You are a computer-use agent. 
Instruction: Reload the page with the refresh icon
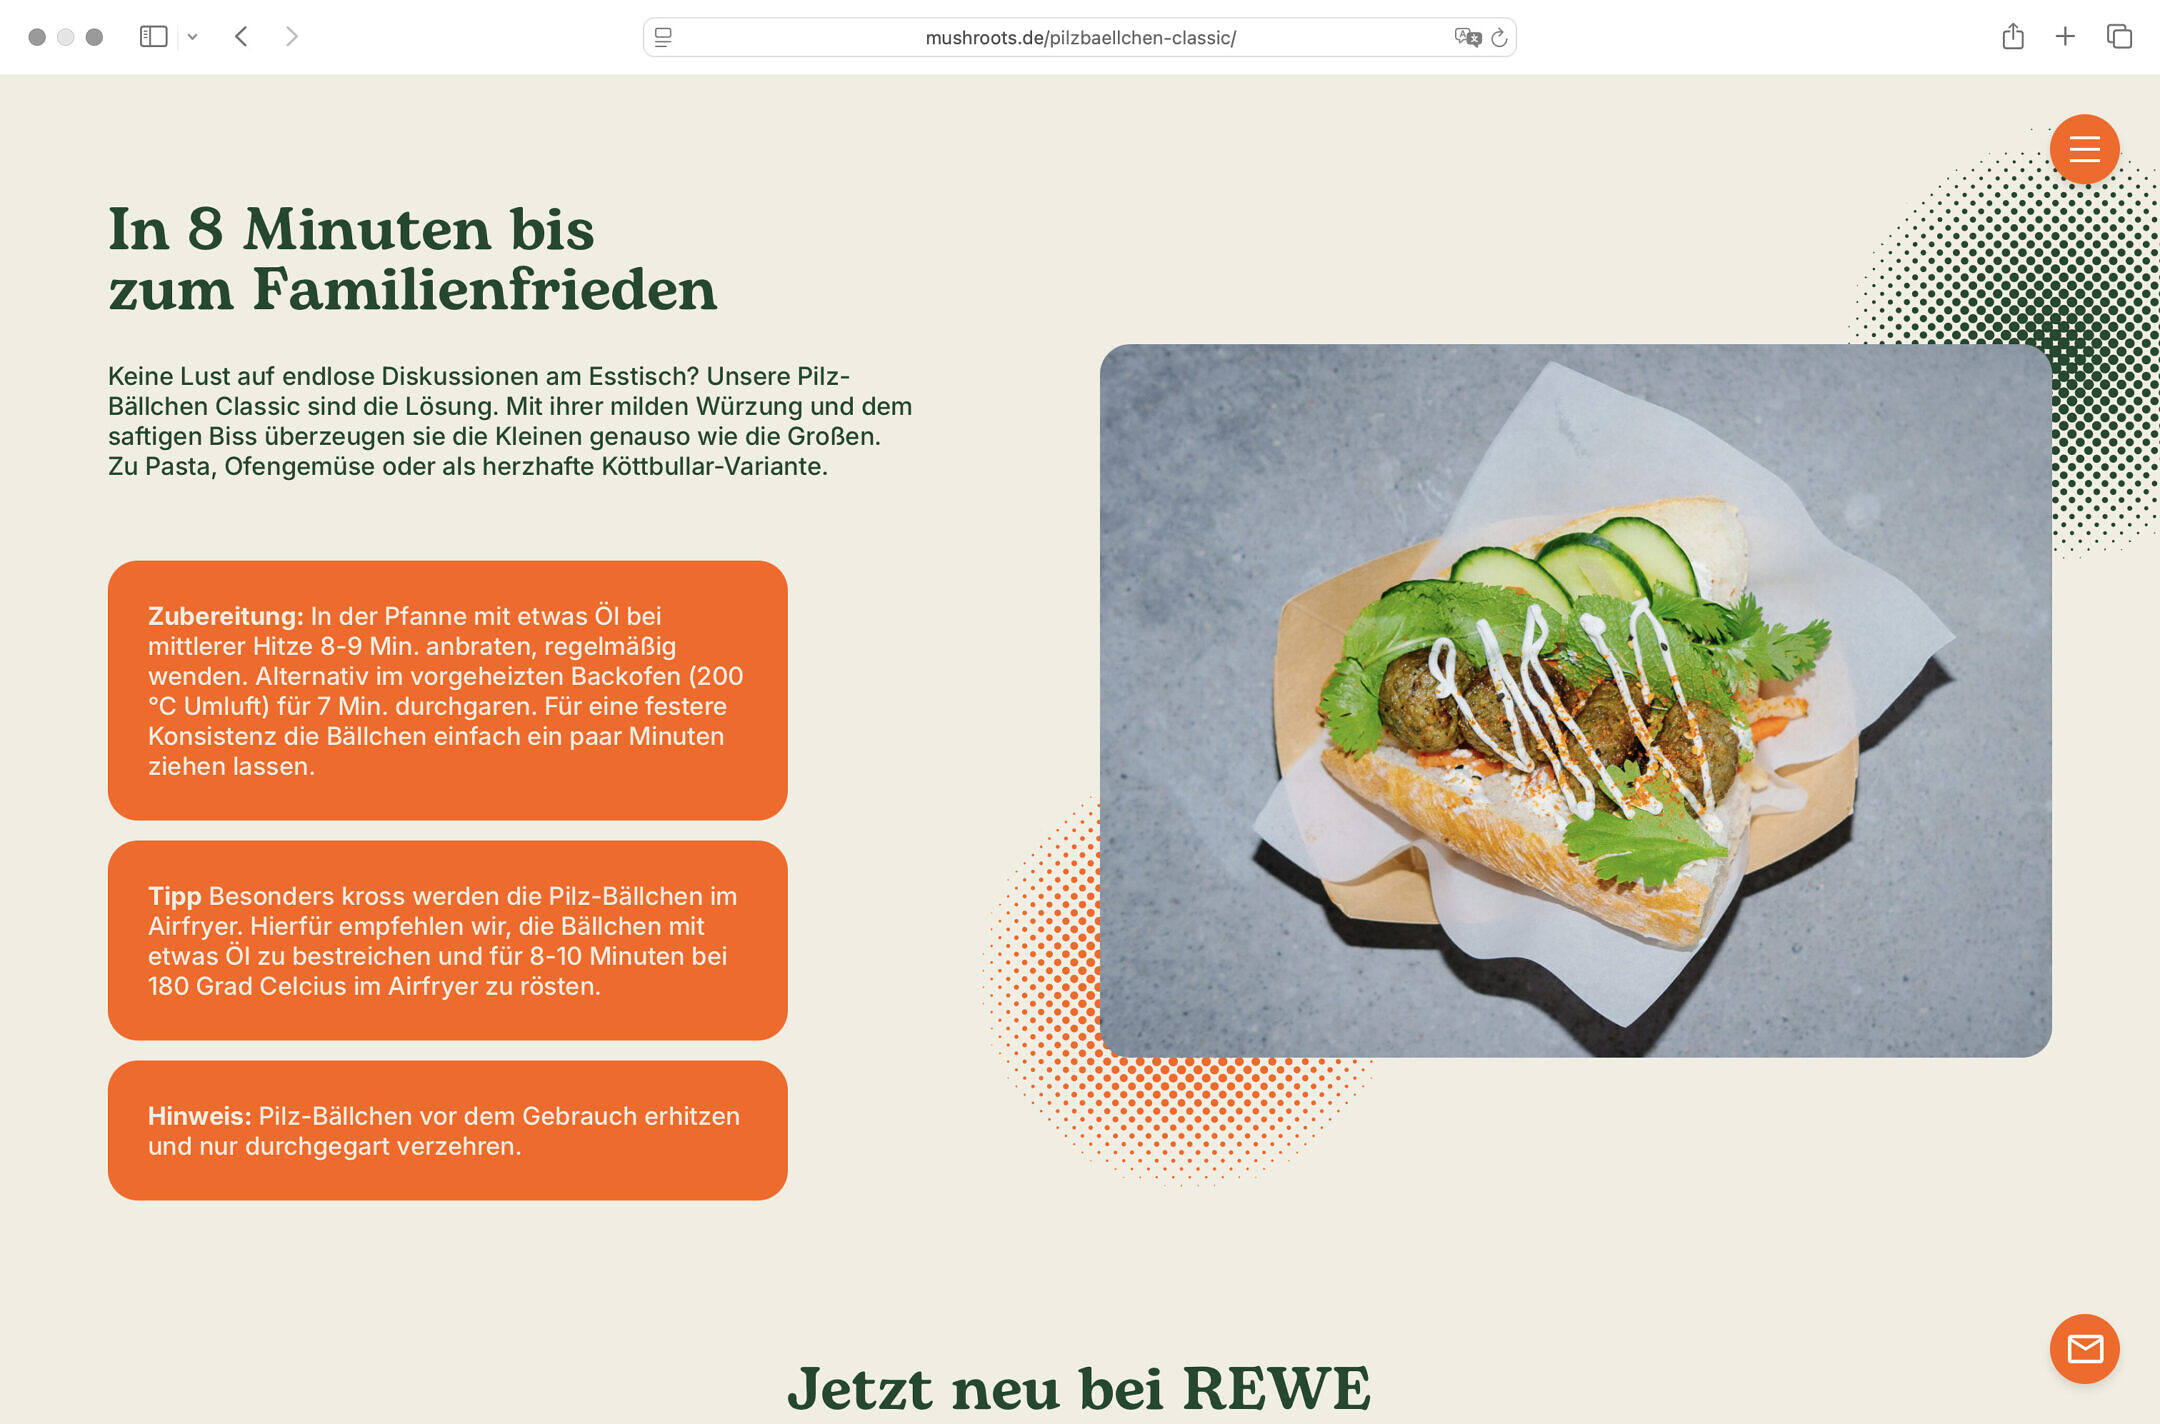coord(1498,38)
